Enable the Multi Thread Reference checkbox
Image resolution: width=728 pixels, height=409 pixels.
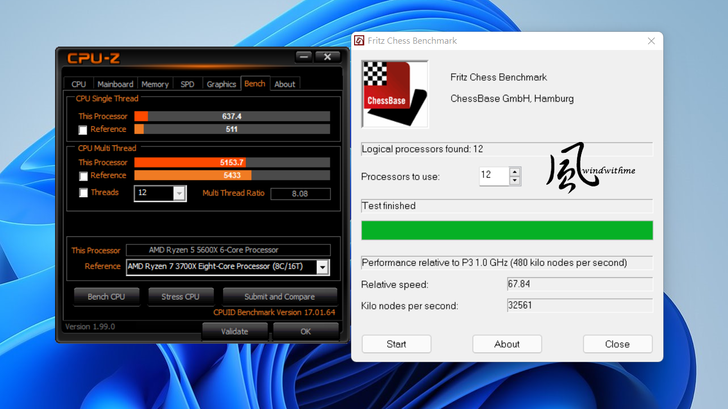click(83, 176)
